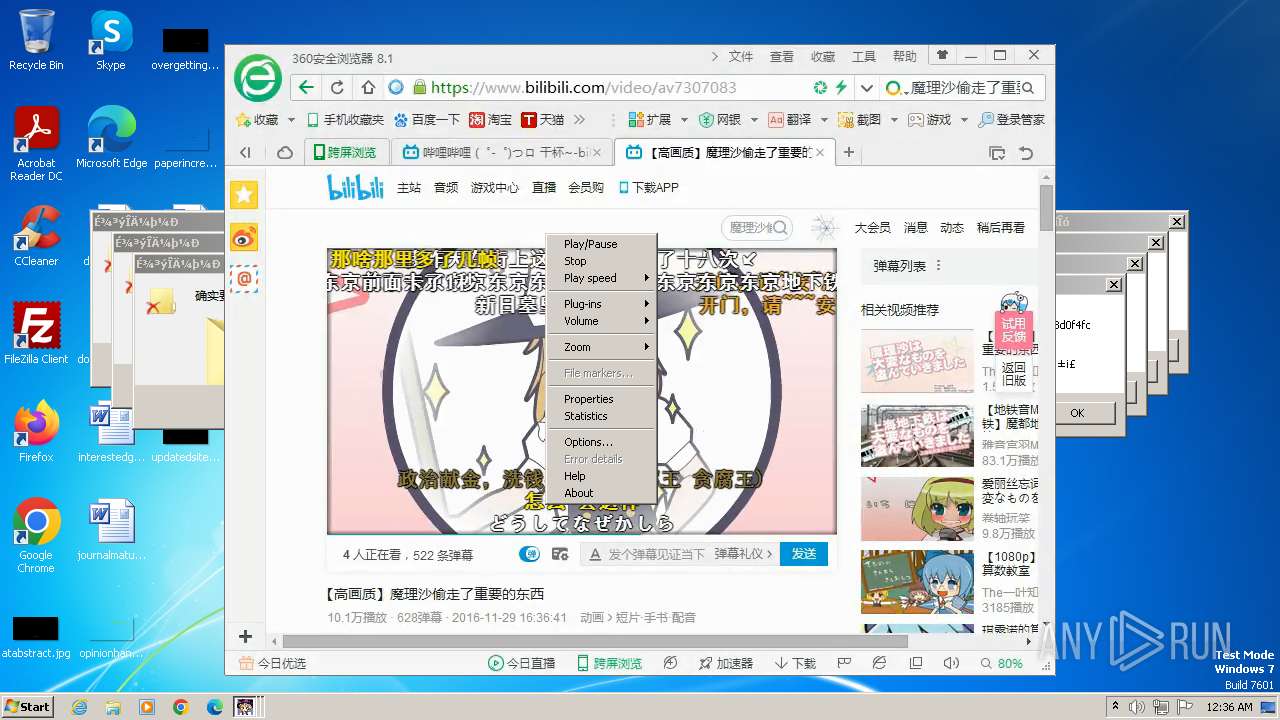Add a sidebar item with the plus icon
The width and height of the screenshot is (1280, 720).
[245, 636]
